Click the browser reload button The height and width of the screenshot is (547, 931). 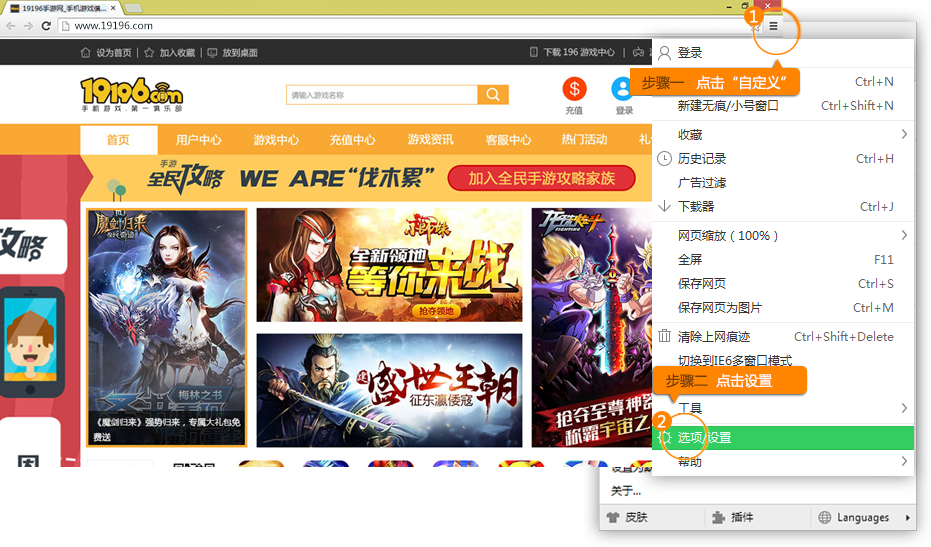click(x=46, y=25)
